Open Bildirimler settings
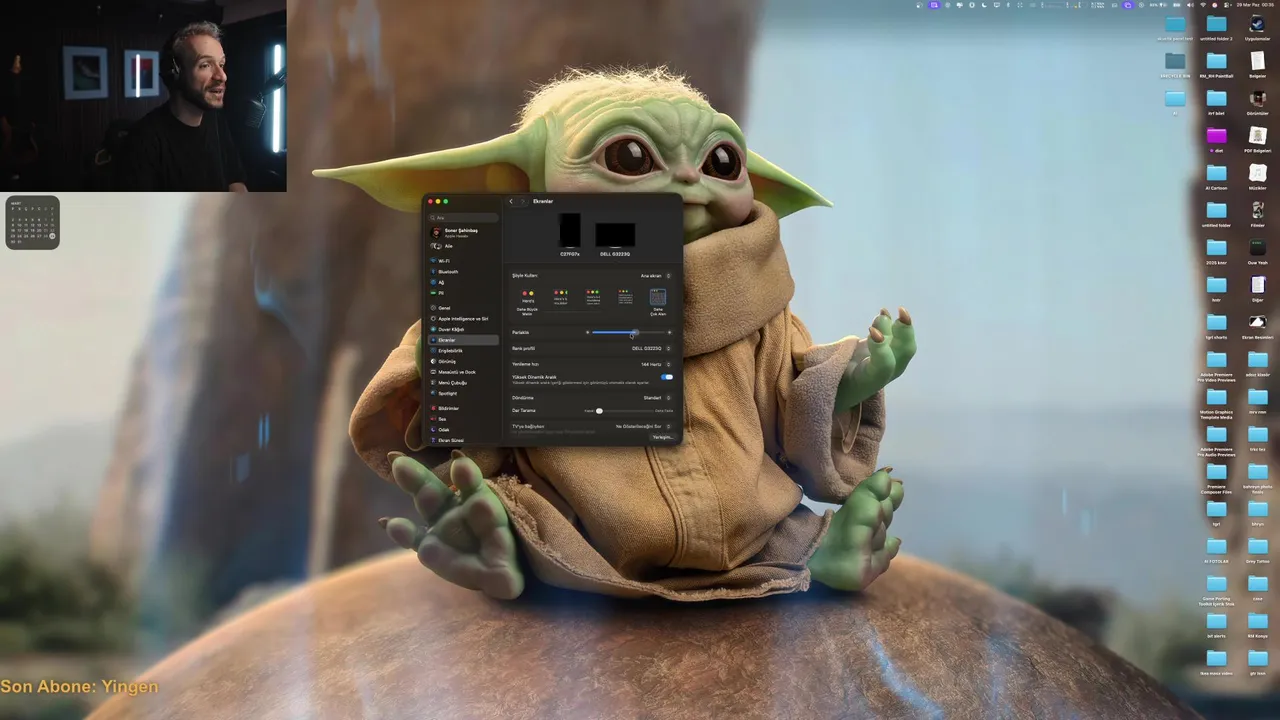Viewport: 1280px width, 720px height. [464, 408]
